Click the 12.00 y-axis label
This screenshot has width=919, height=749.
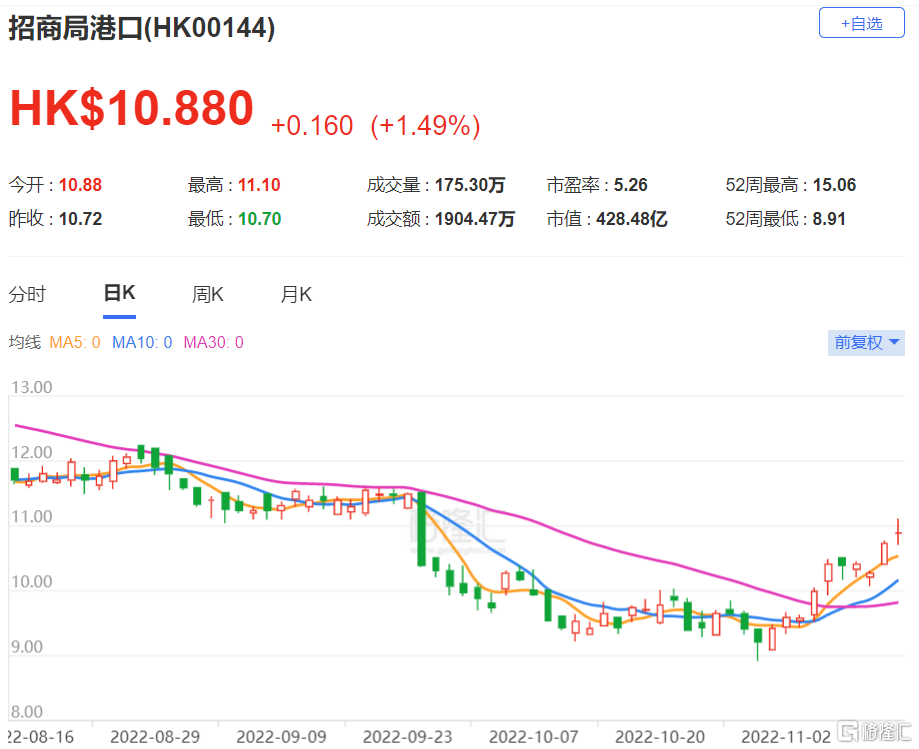tap(32, 452)
